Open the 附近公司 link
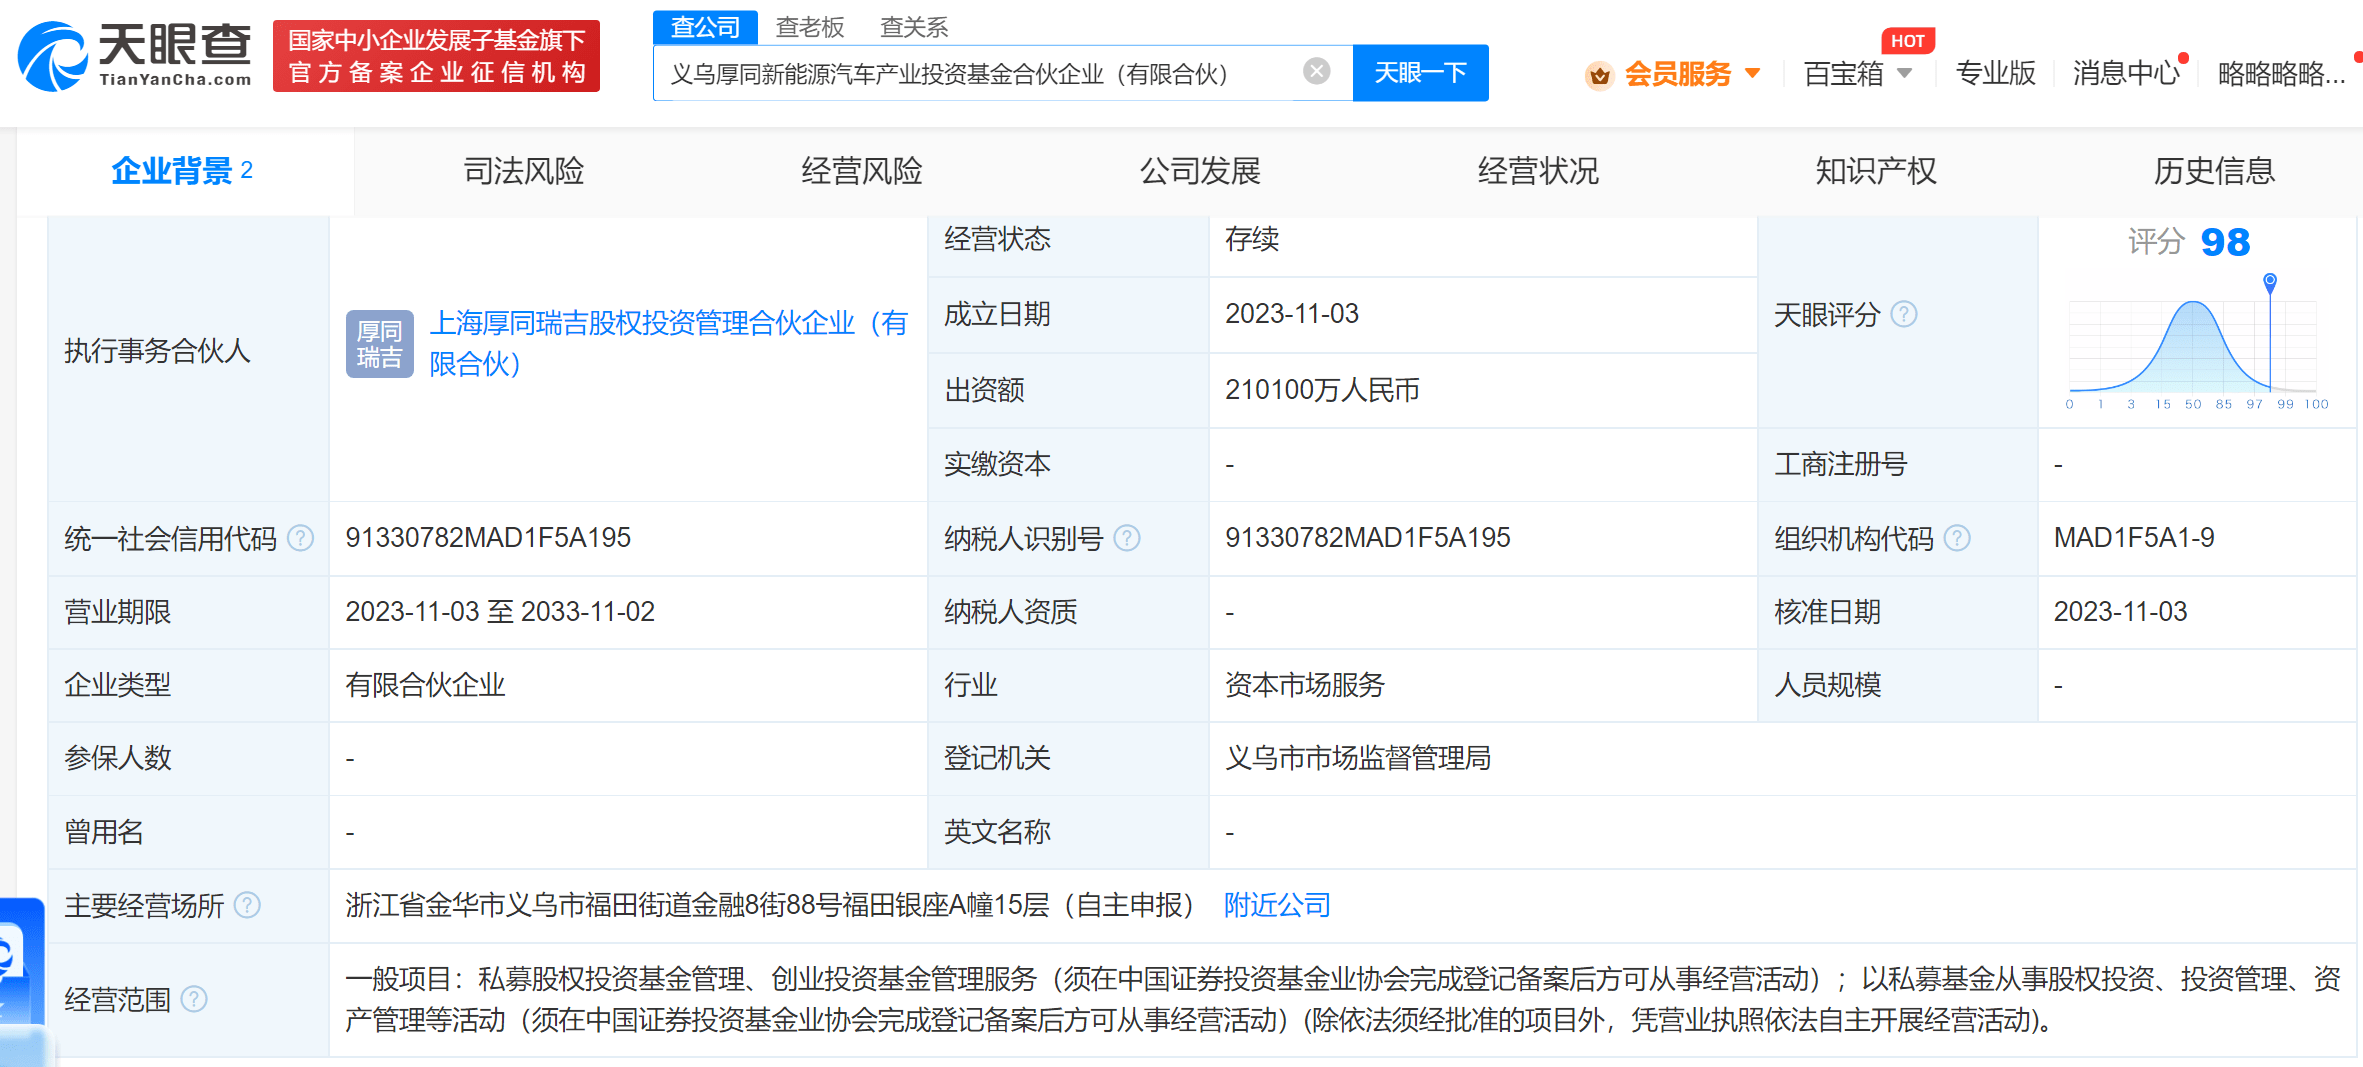The width and height of the screenshot is (2363, 1067). (x=1277, y=905)
